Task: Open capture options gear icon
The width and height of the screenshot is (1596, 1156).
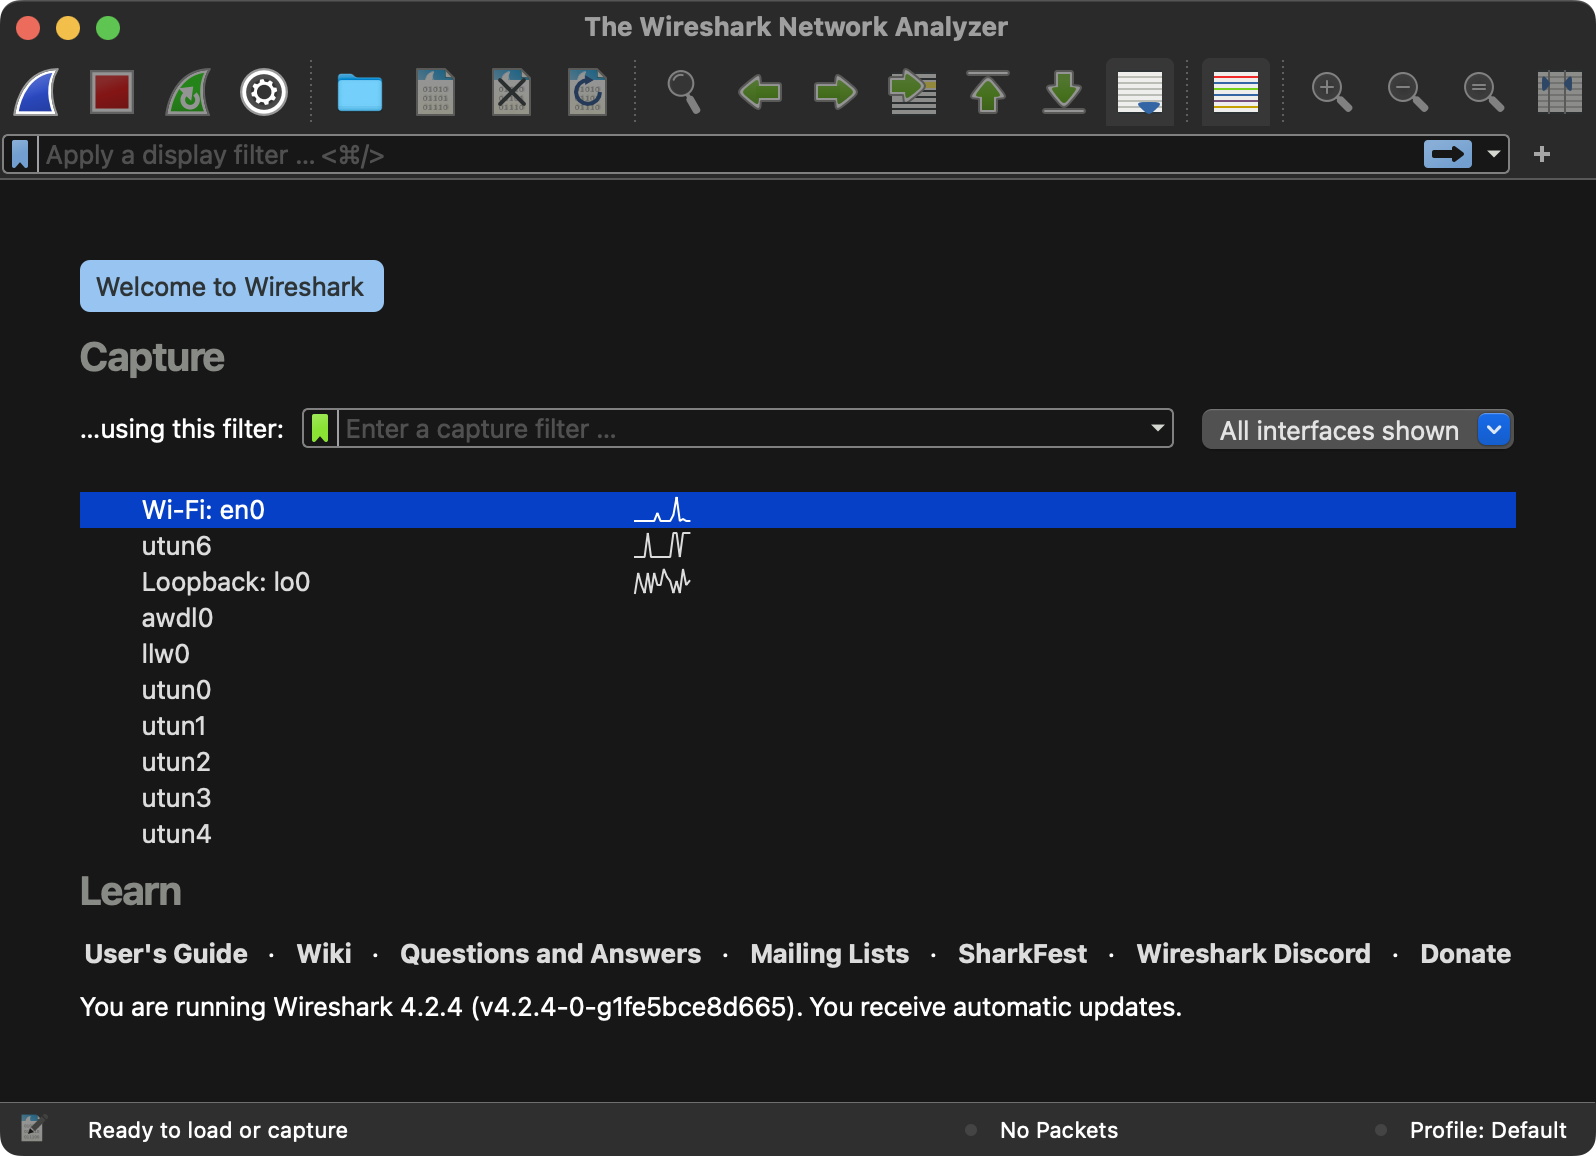Action: (264, 92)
